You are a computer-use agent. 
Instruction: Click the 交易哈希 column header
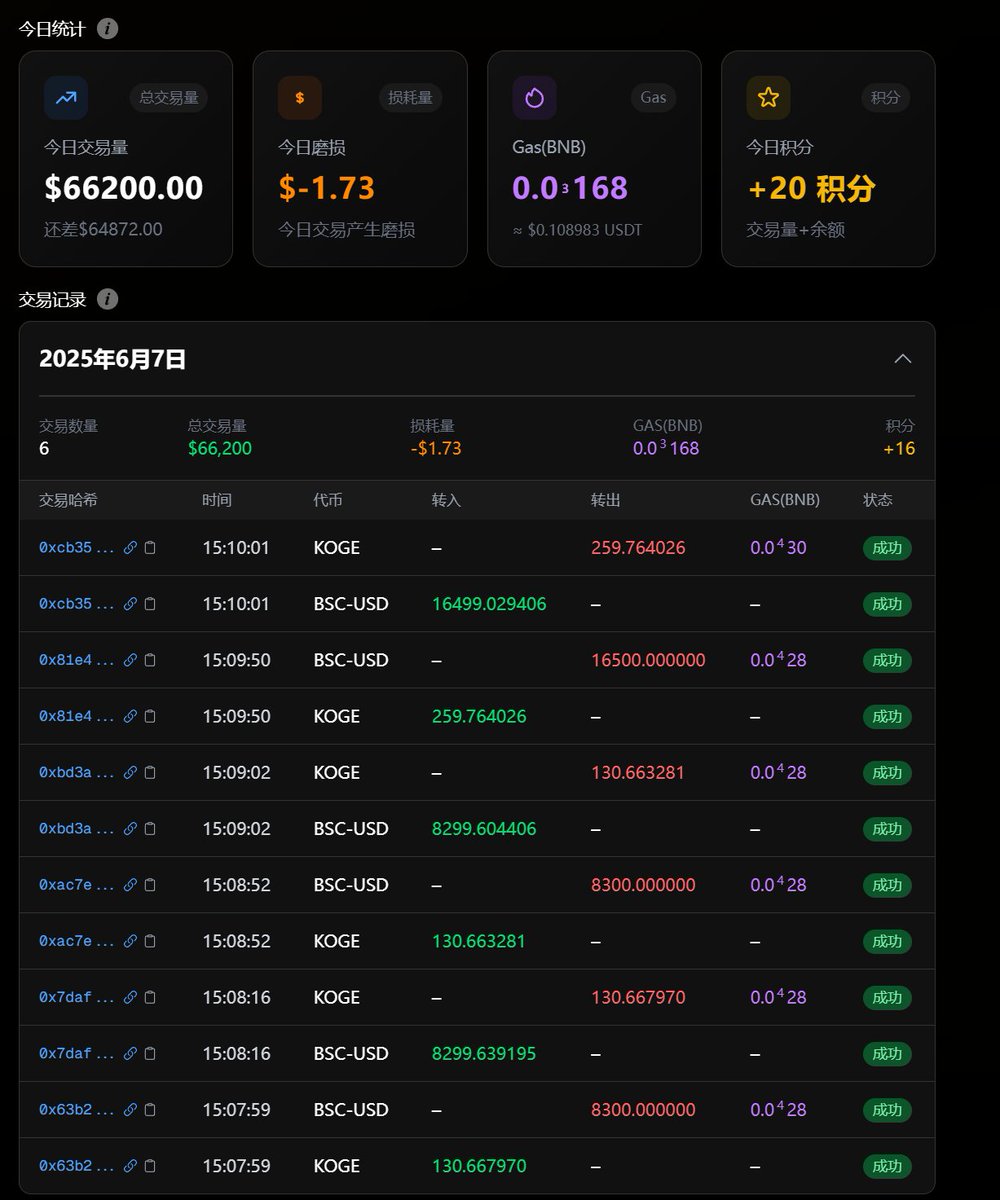click(x=68, y=500)
